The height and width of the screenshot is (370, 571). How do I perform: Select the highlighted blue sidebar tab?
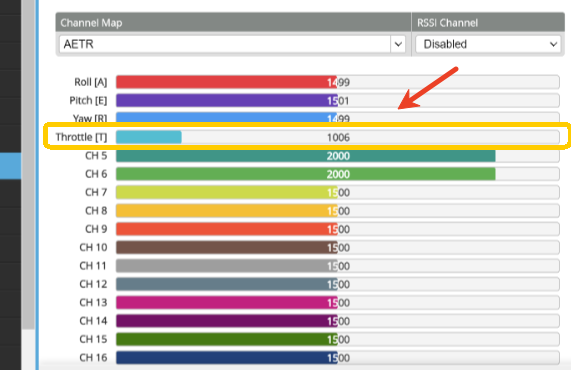tap(10, 166)
